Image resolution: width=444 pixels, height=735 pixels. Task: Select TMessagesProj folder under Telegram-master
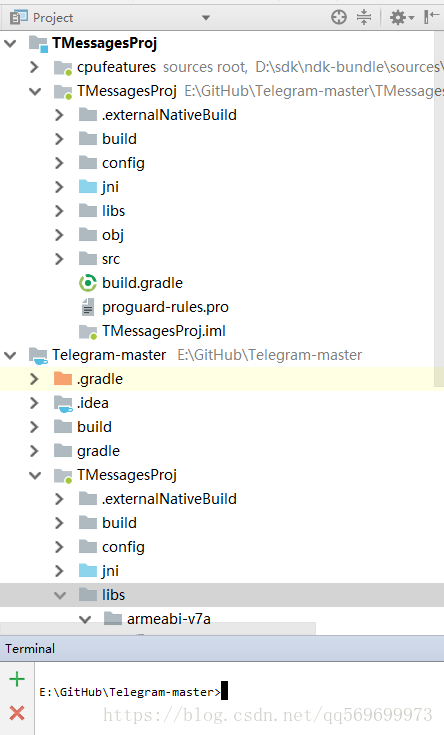(127, 475)
